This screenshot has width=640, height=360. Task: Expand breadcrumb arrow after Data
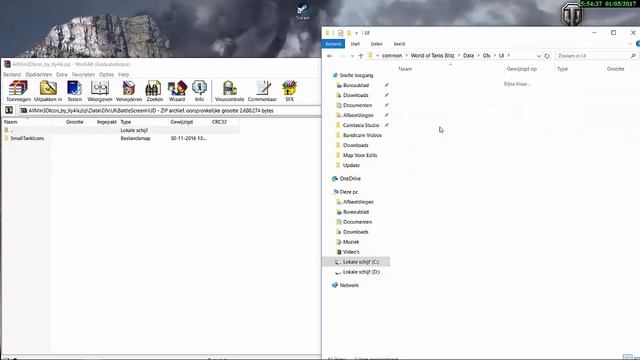pyautogui.click(x=478, y=56)
